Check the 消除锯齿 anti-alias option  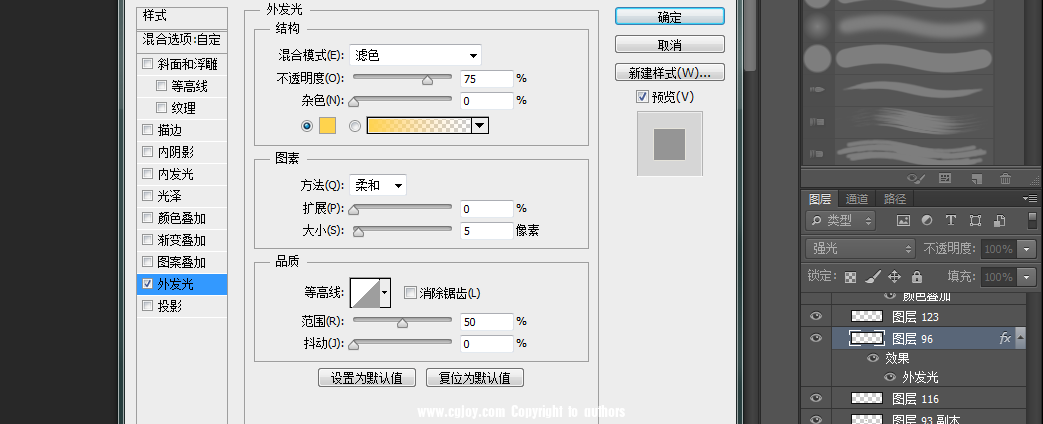[410, 293]
